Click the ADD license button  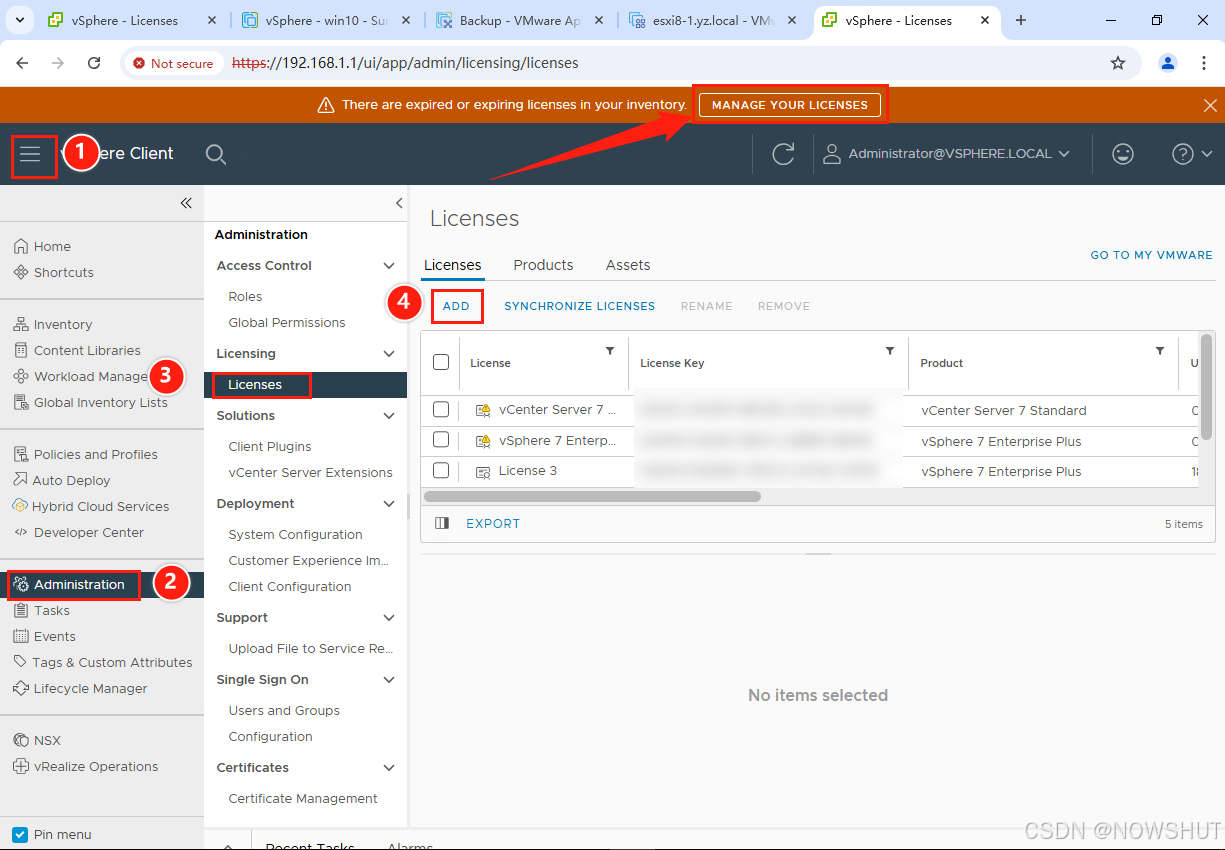coord(456,306)
